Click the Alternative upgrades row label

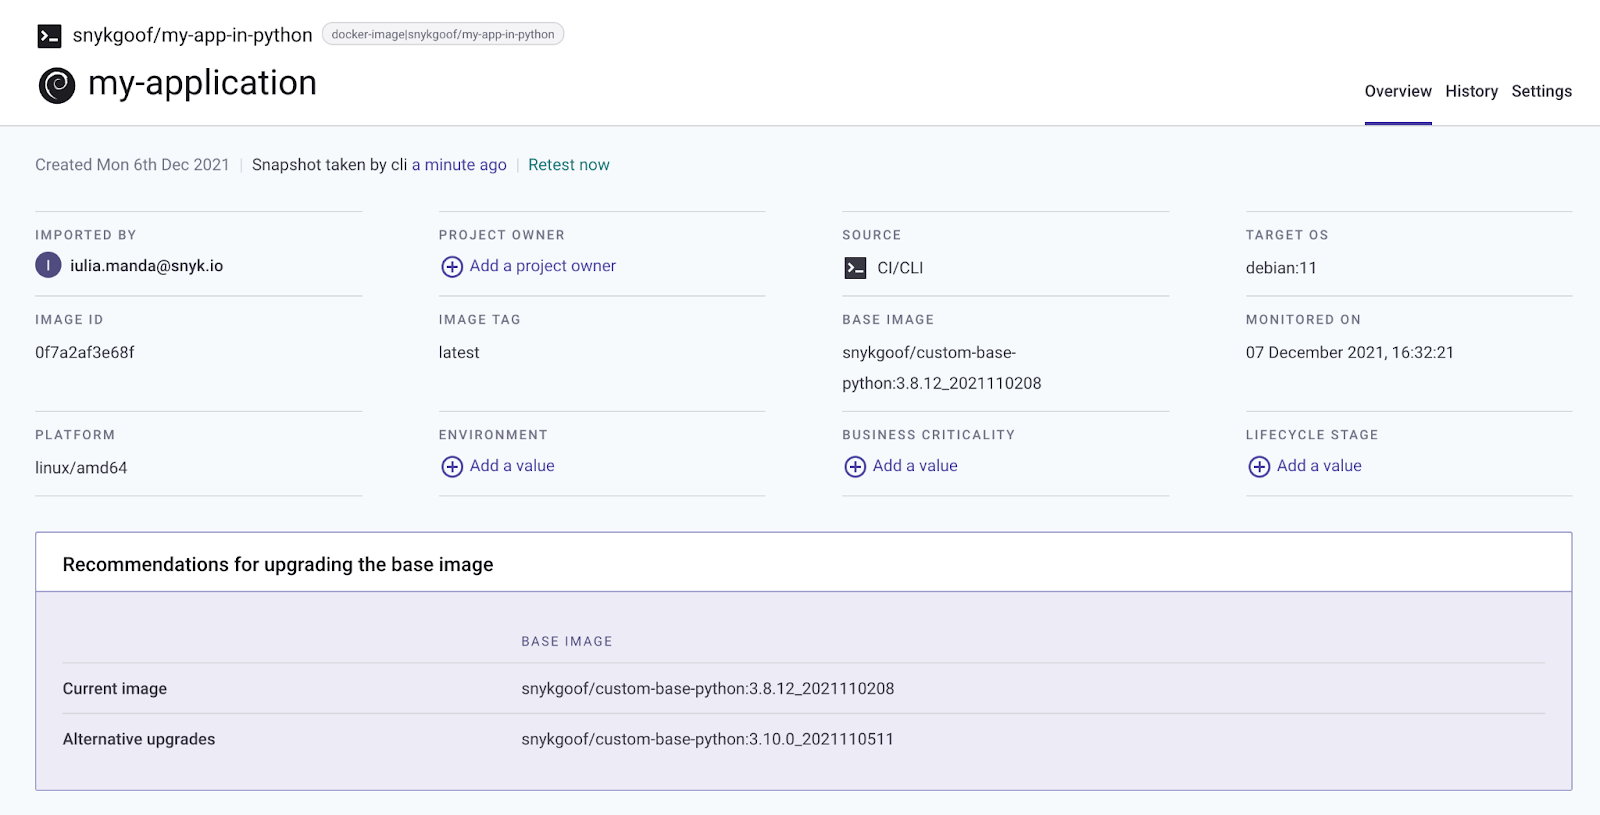[x=139, y=739]
